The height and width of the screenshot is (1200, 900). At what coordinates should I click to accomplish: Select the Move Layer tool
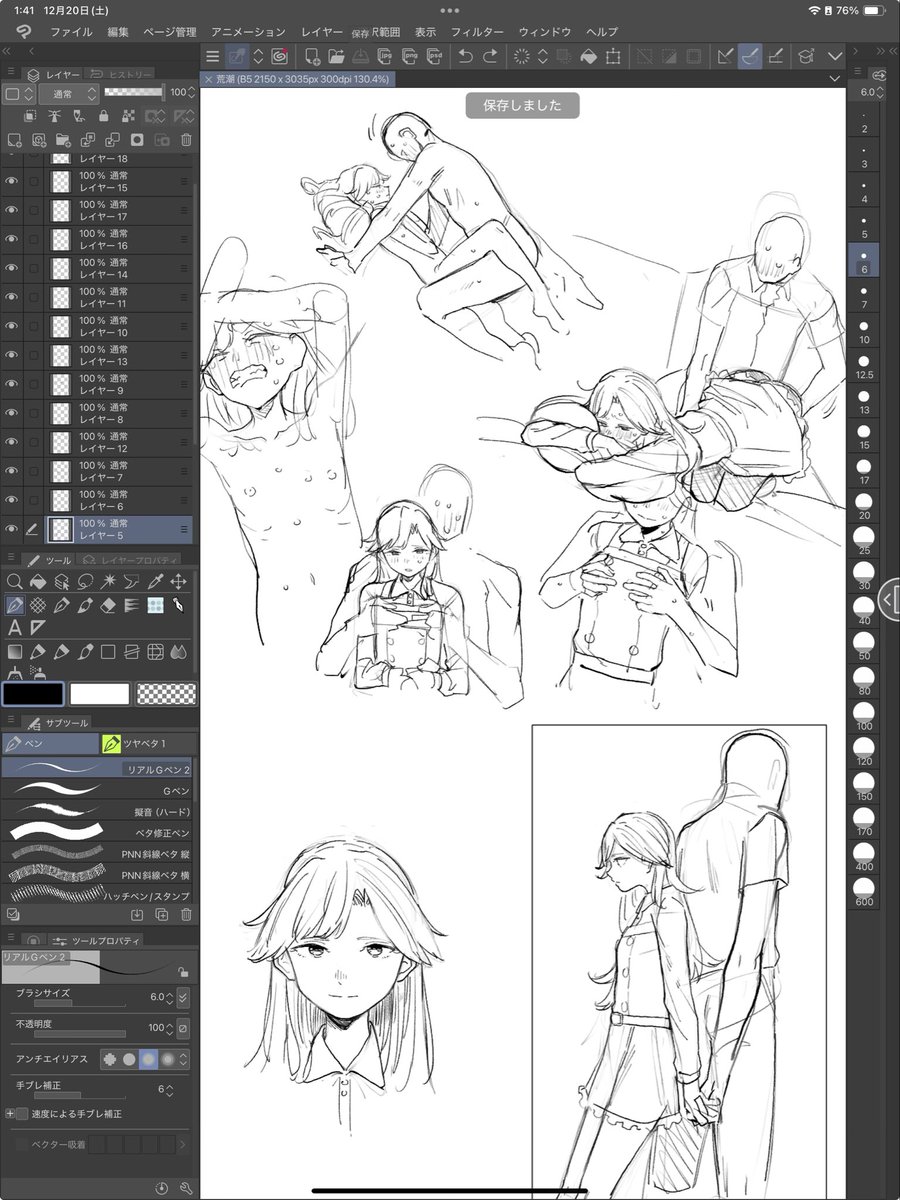tap(179, 581)
